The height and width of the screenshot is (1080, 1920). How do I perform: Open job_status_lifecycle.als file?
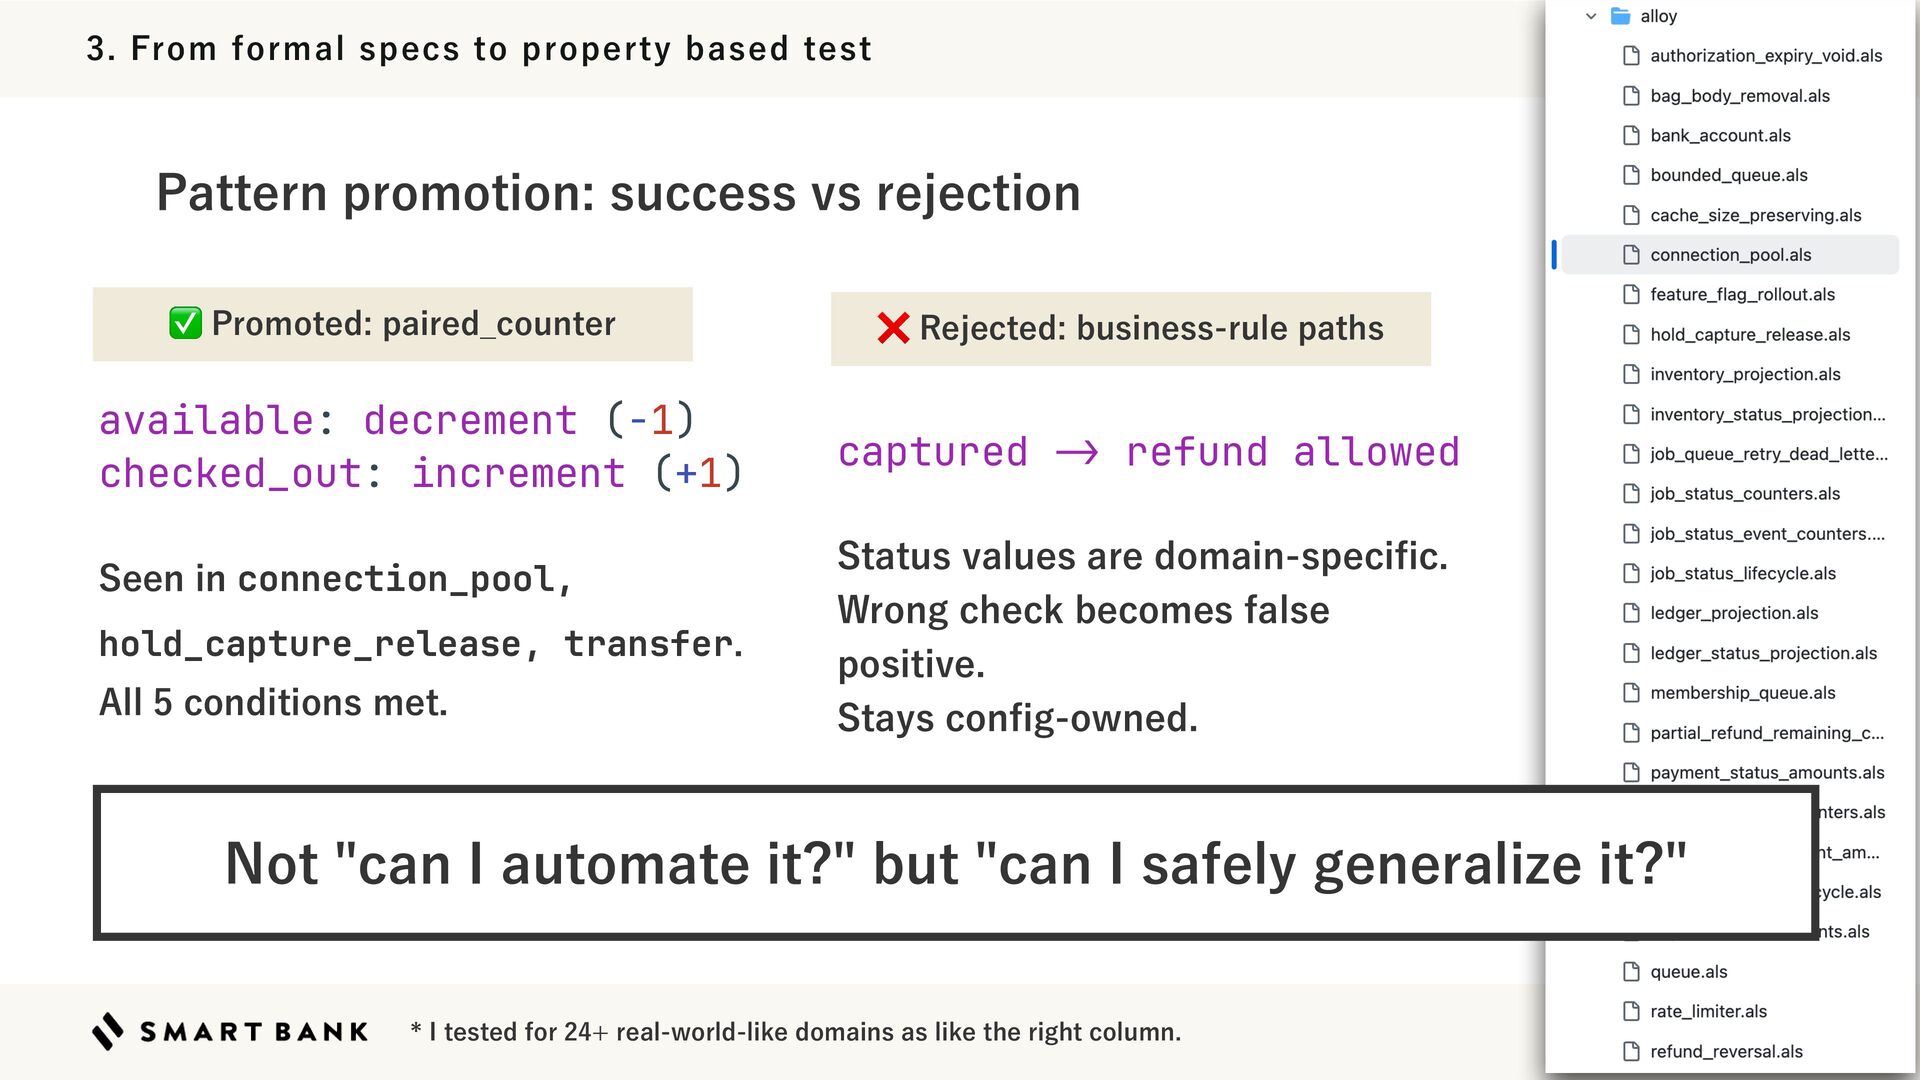[x=1742, y=573]
